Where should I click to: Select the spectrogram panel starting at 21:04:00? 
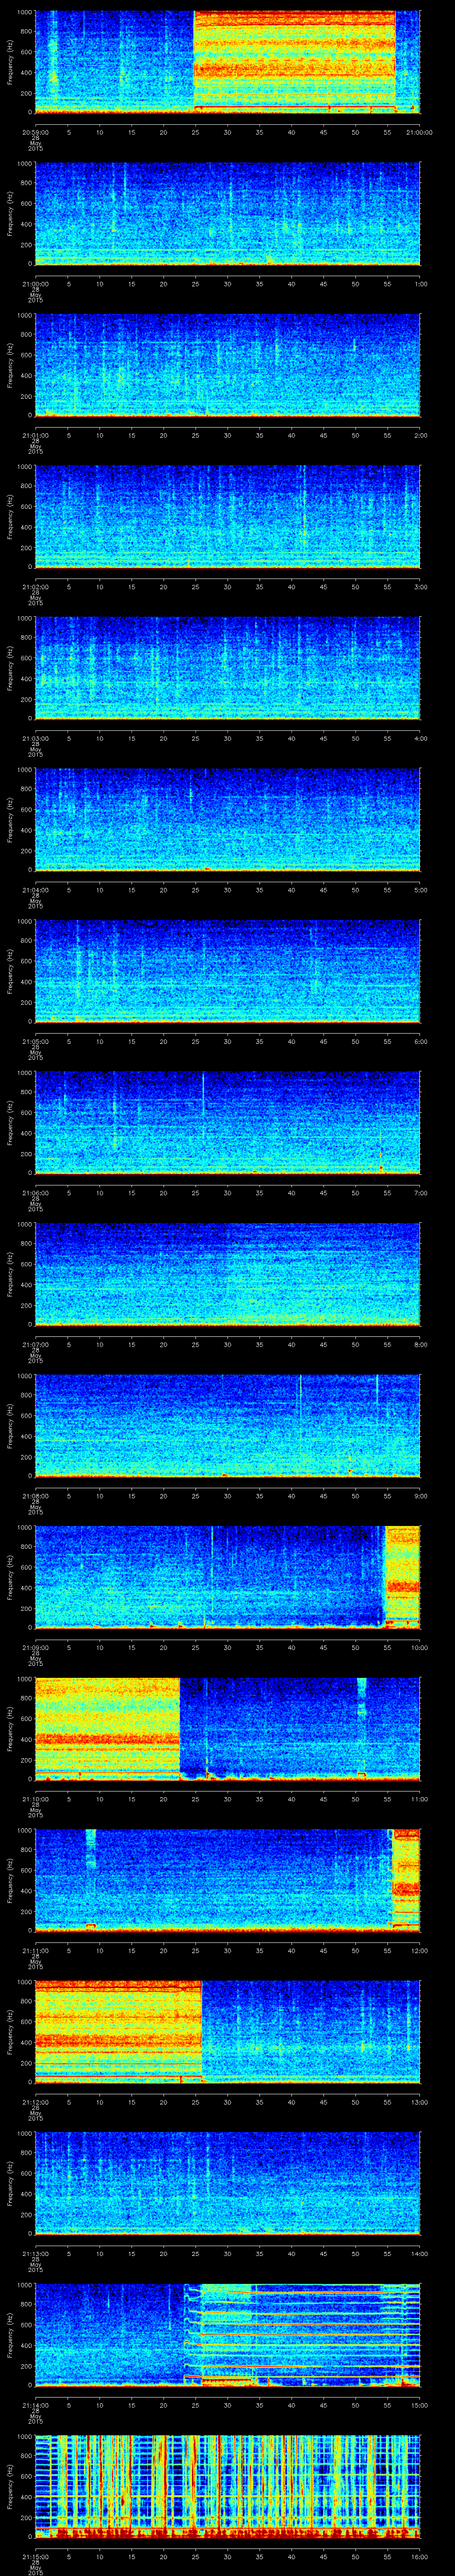[228, 819]
